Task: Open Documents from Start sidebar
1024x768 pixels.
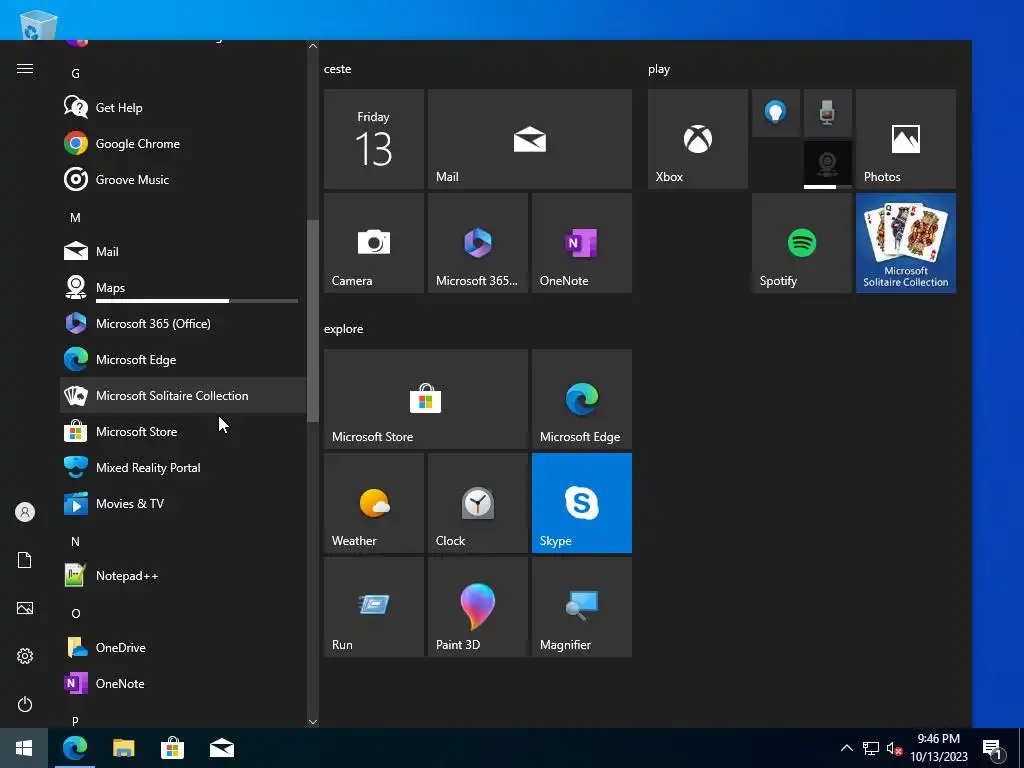Action: click(25, 560)
